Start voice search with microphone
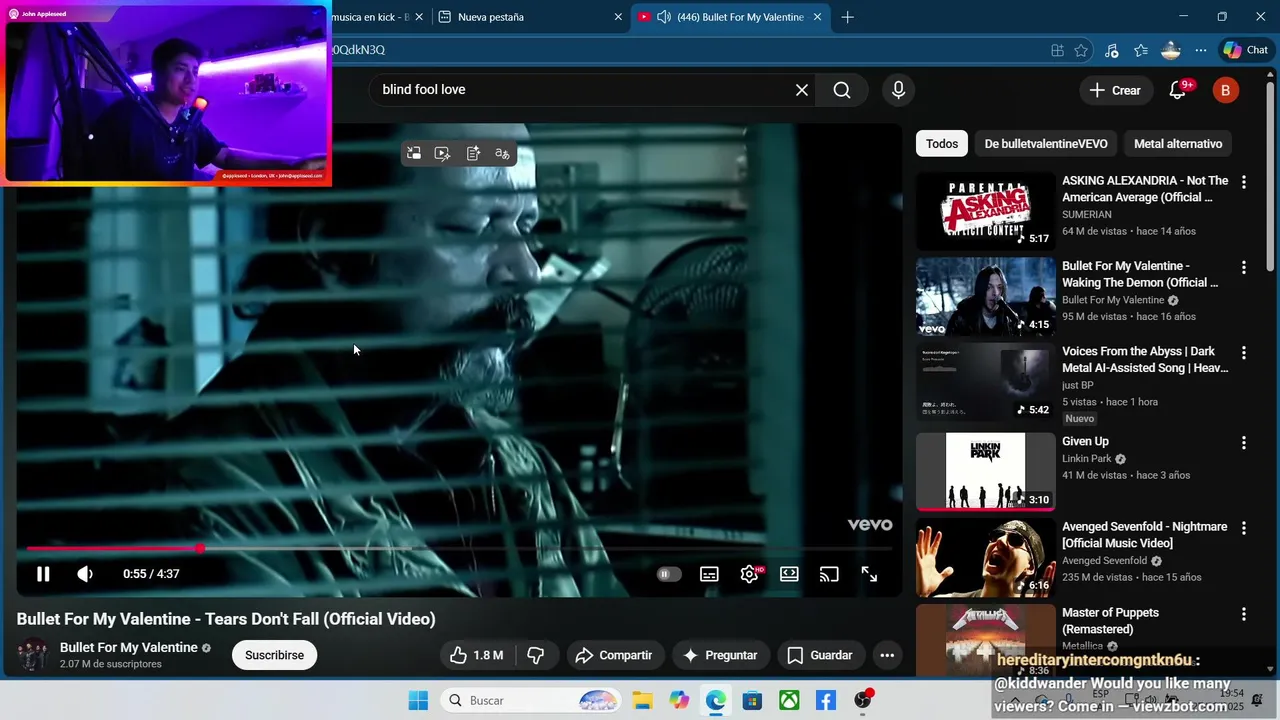The width and height of the screenshot is (1280, 720). [898, 90]
